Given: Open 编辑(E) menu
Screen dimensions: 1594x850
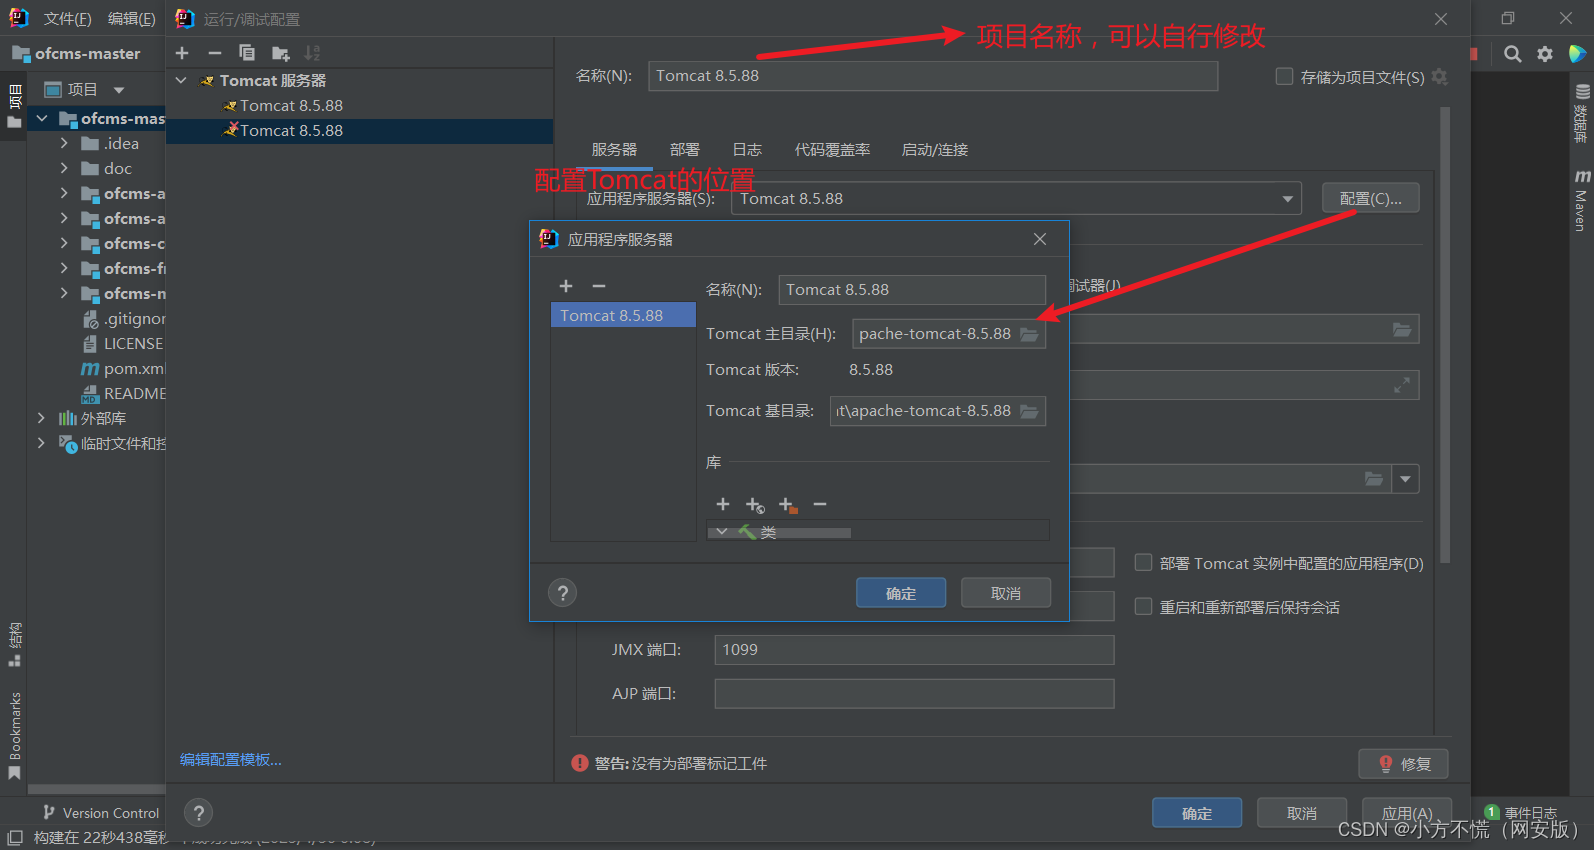Looking at the screenshot, I should (131, 19).
